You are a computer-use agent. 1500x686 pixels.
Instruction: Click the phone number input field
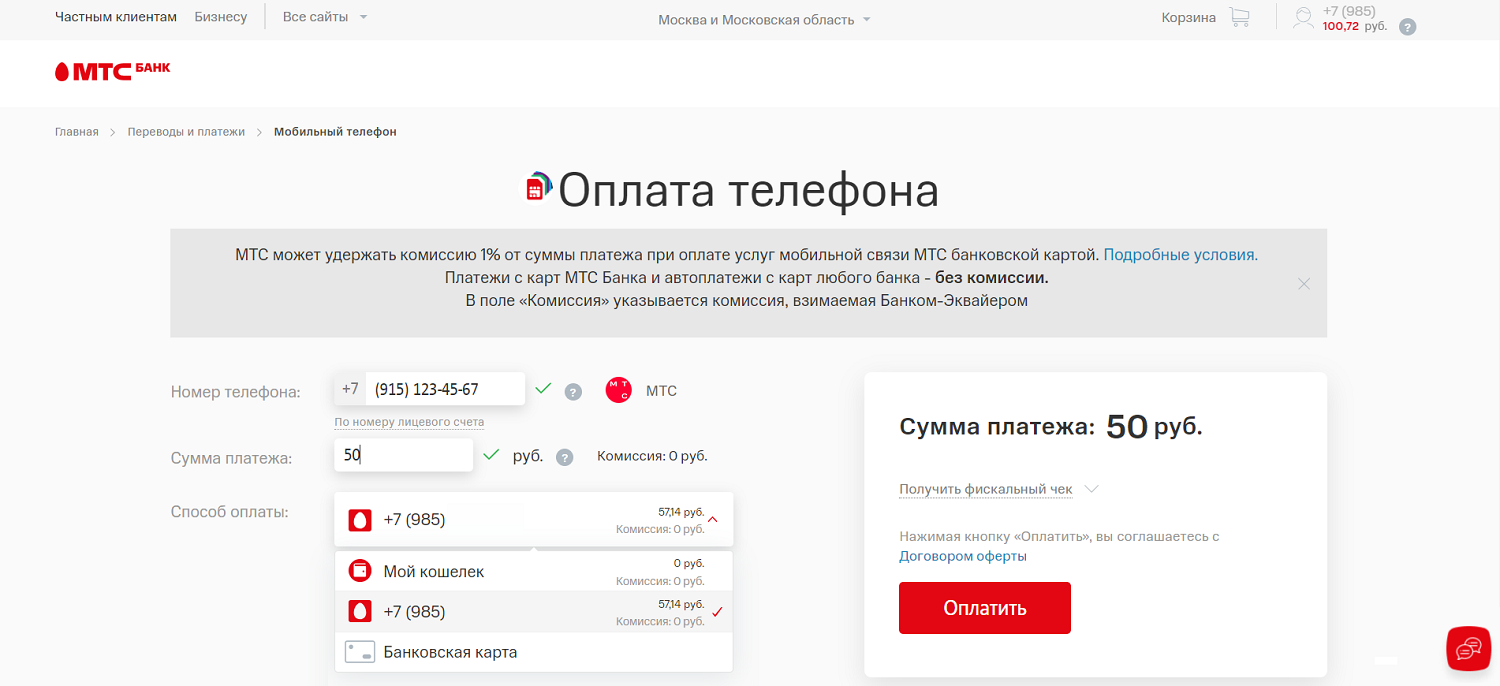tap(445, 389)
